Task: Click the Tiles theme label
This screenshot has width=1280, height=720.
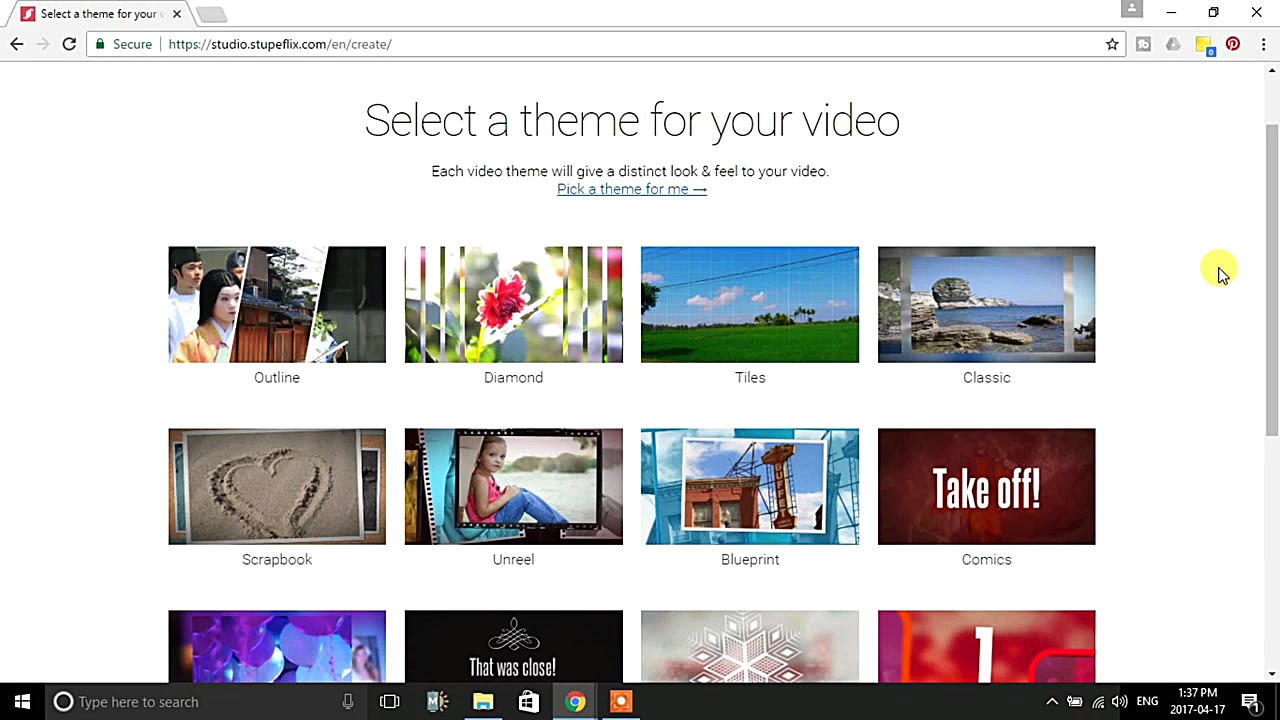Action: (x=750, y=378)
